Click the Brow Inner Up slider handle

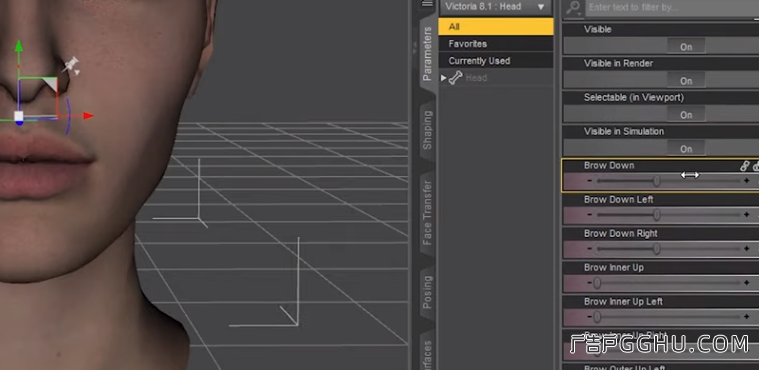597,282
